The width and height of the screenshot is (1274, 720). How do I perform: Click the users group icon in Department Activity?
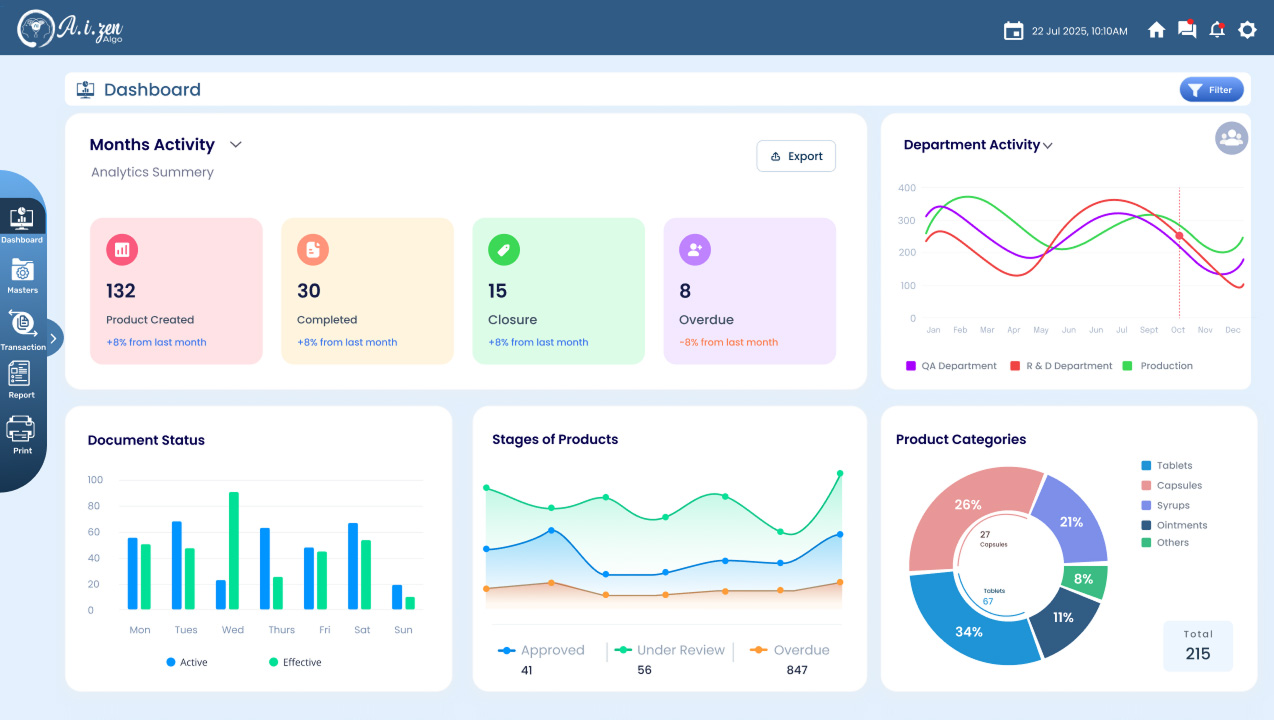(x=1231, y=138)
